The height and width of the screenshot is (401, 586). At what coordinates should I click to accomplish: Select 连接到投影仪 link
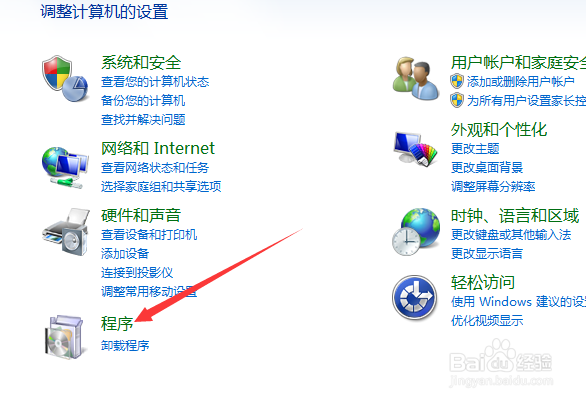pos(137,272)
